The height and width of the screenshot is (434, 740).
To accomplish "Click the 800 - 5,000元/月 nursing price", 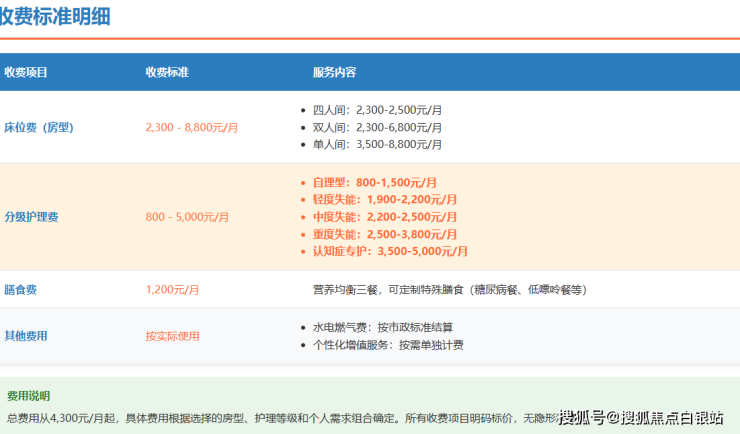I will 187,217.
